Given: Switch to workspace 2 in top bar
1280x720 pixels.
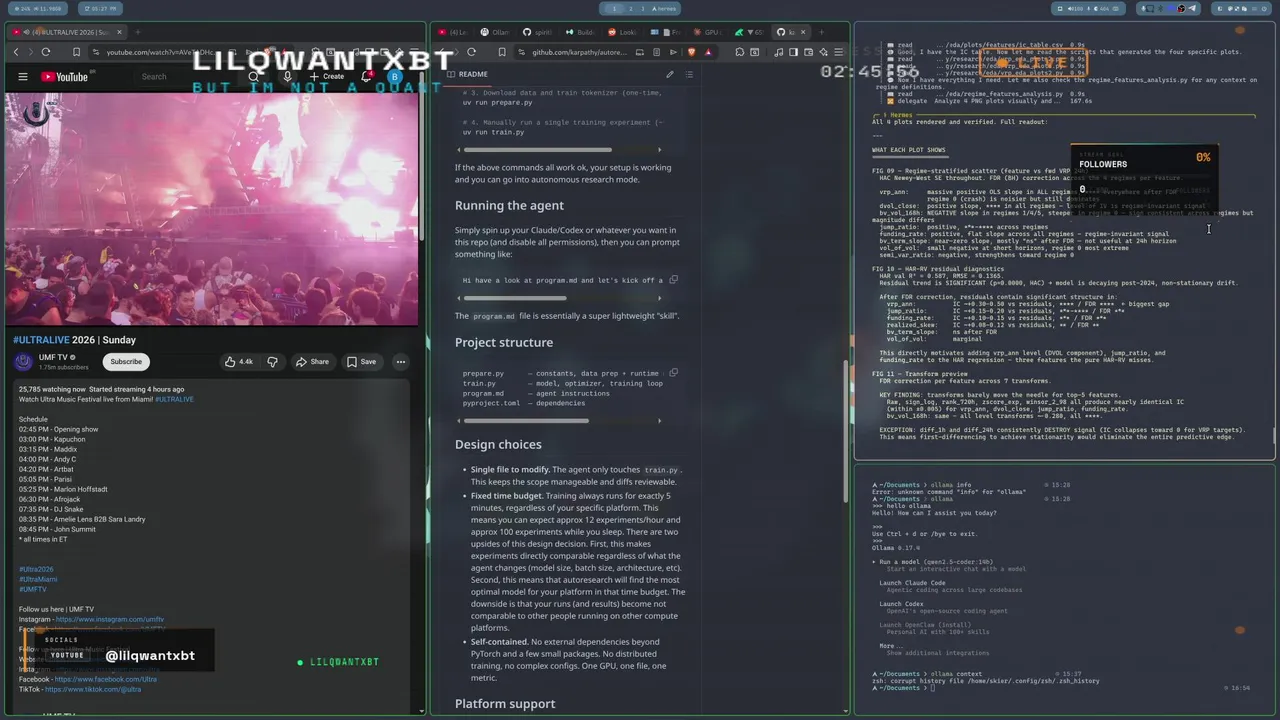Looking at the screenshot, I should pos(631,8).
